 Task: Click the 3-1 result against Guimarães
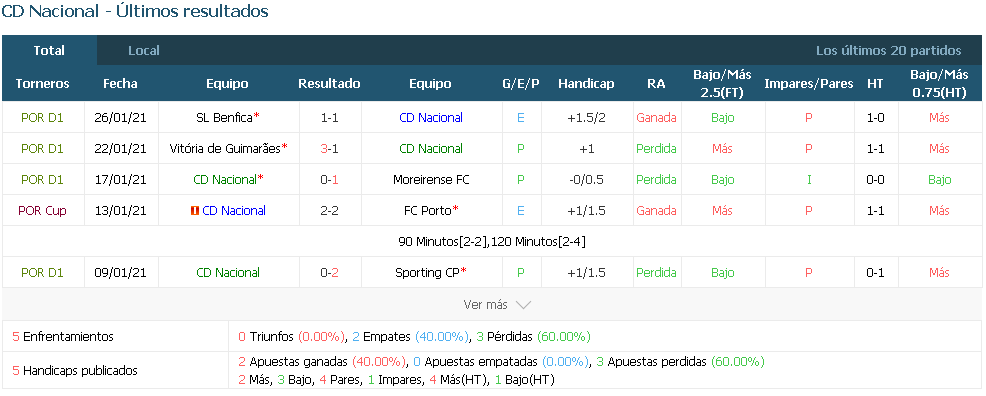coord(330,148)
